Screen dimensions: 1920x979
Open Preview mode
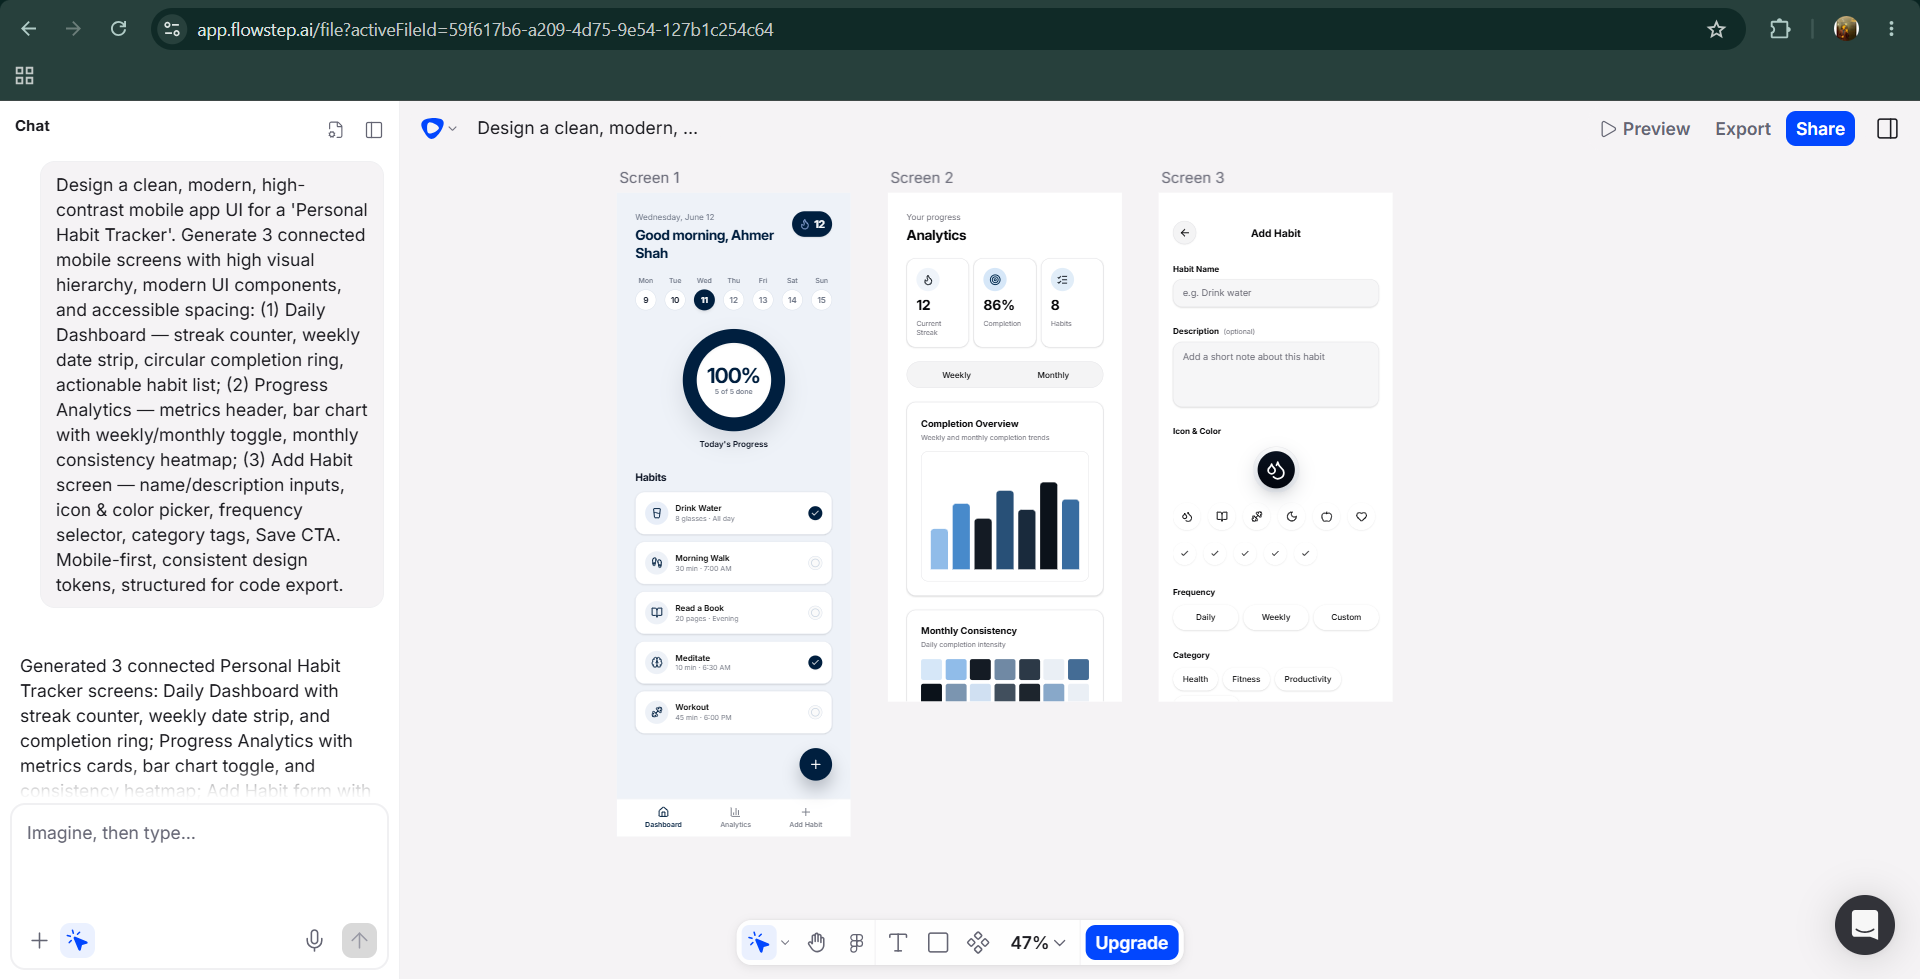(1645, 128)
